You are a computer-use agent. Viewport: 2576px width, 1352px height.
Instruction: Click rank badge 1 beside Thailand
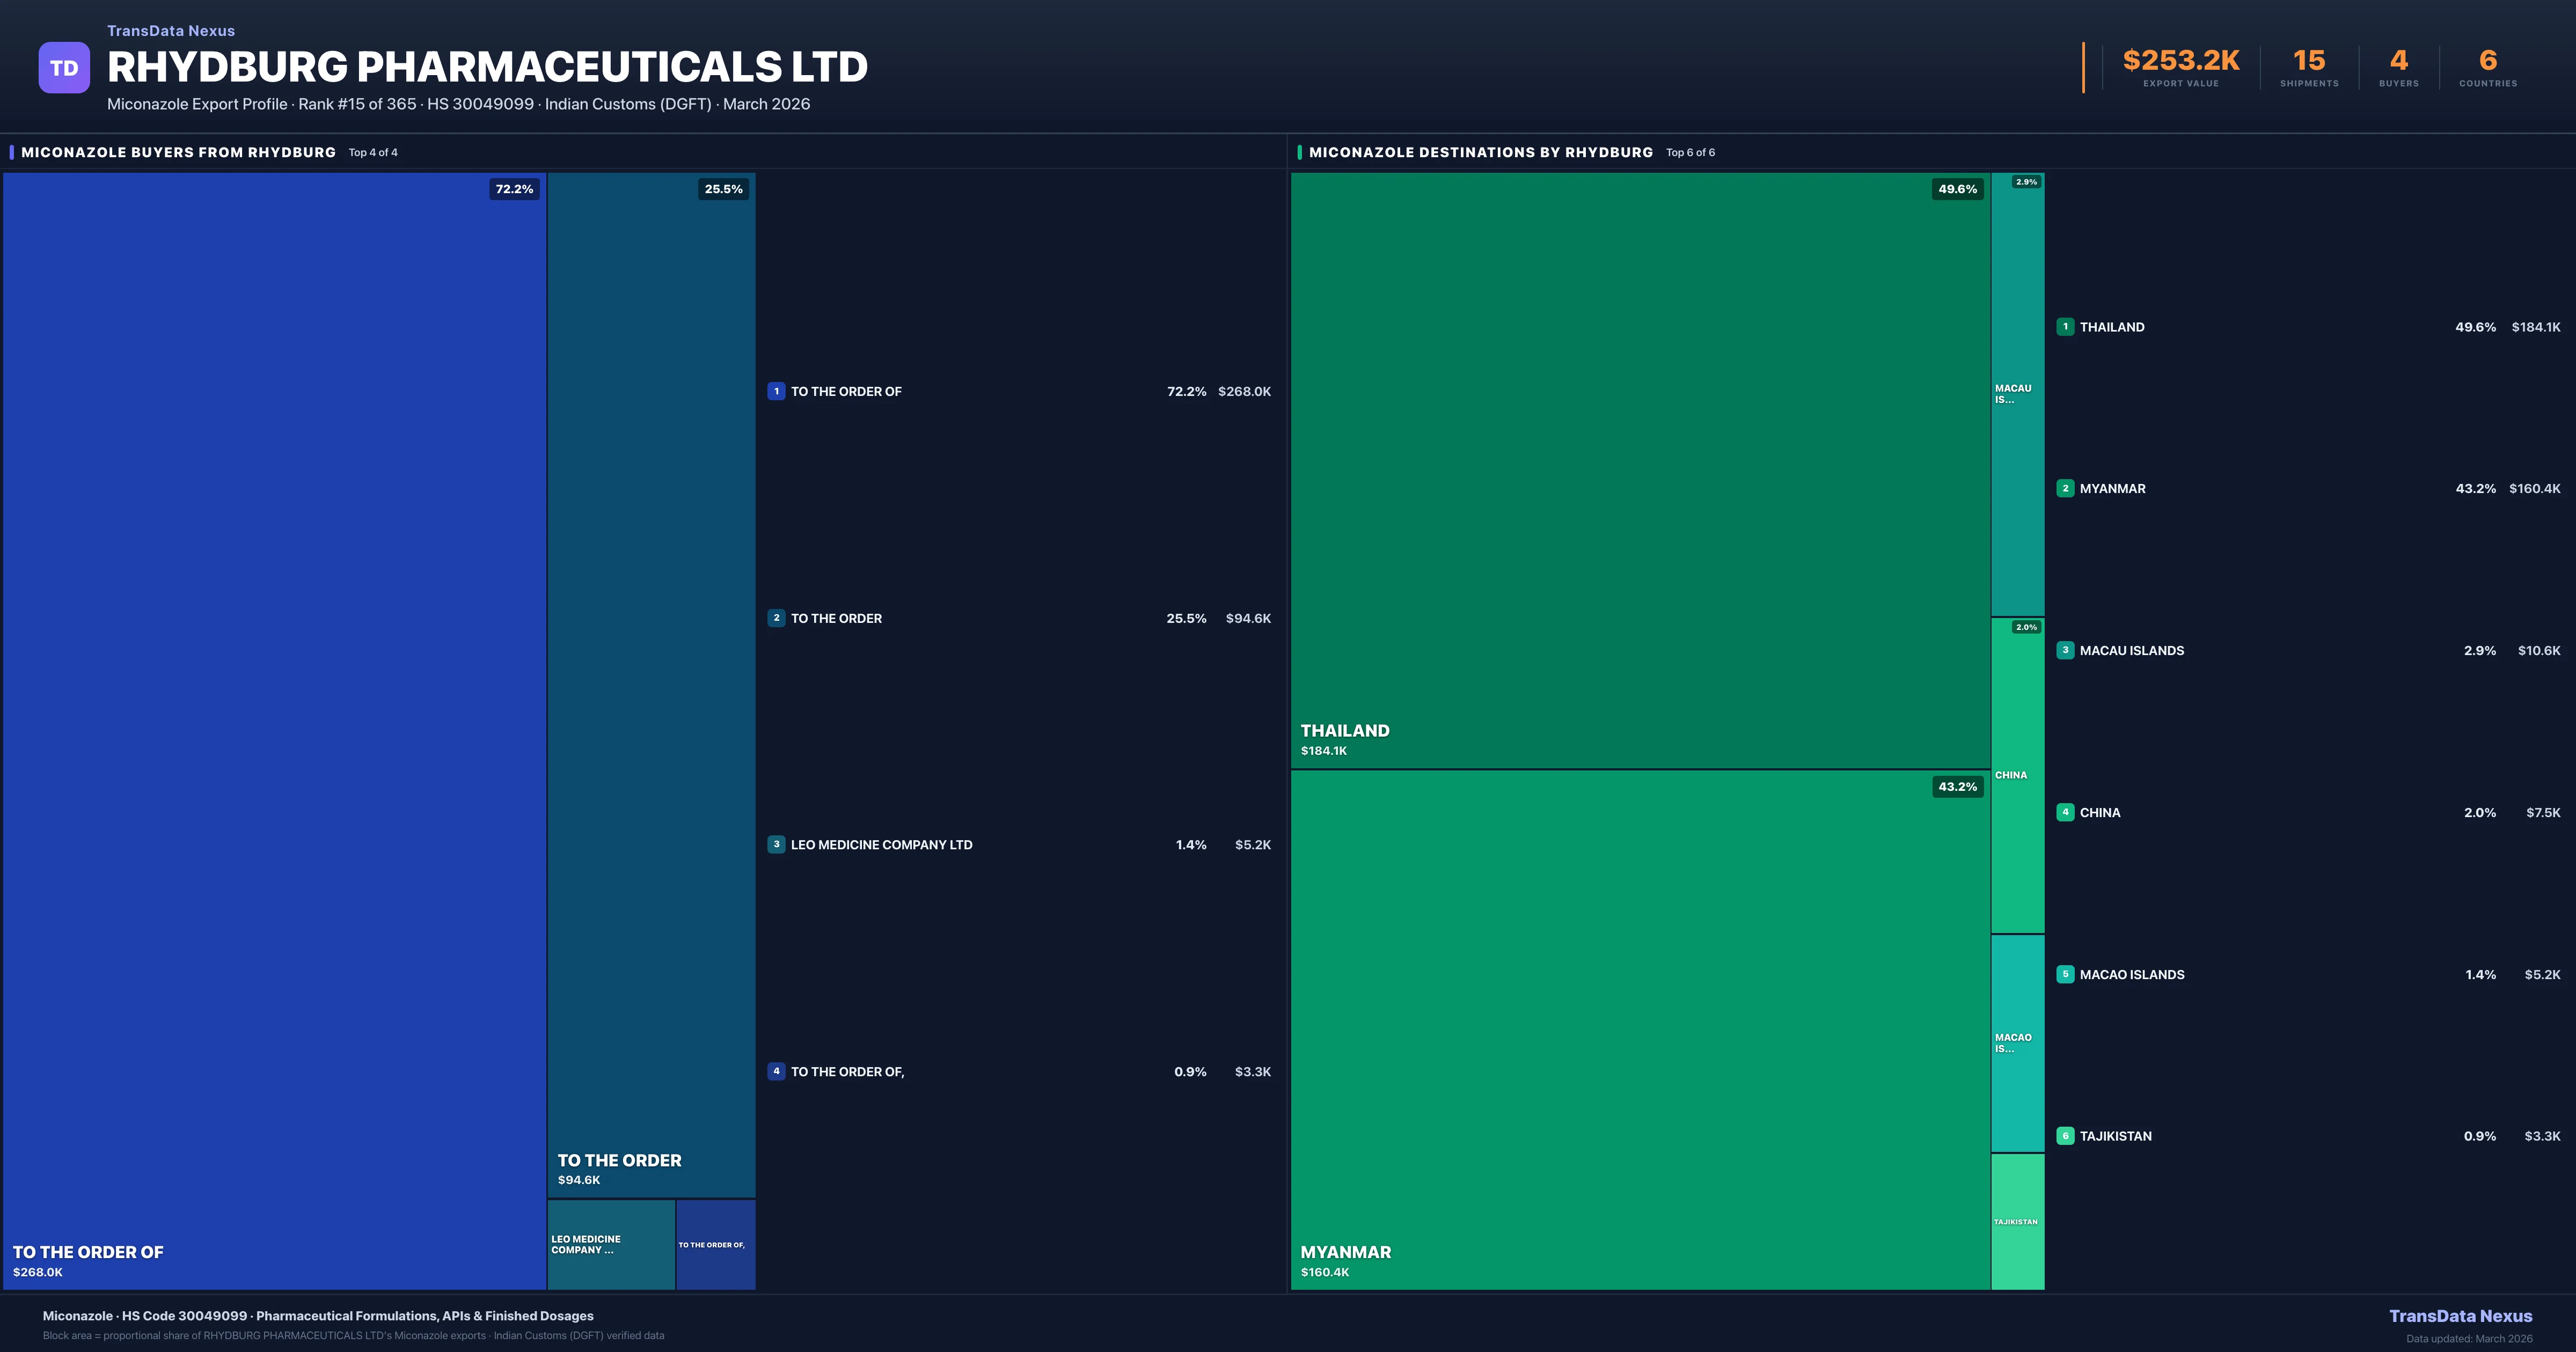(x=2065, y=327)
